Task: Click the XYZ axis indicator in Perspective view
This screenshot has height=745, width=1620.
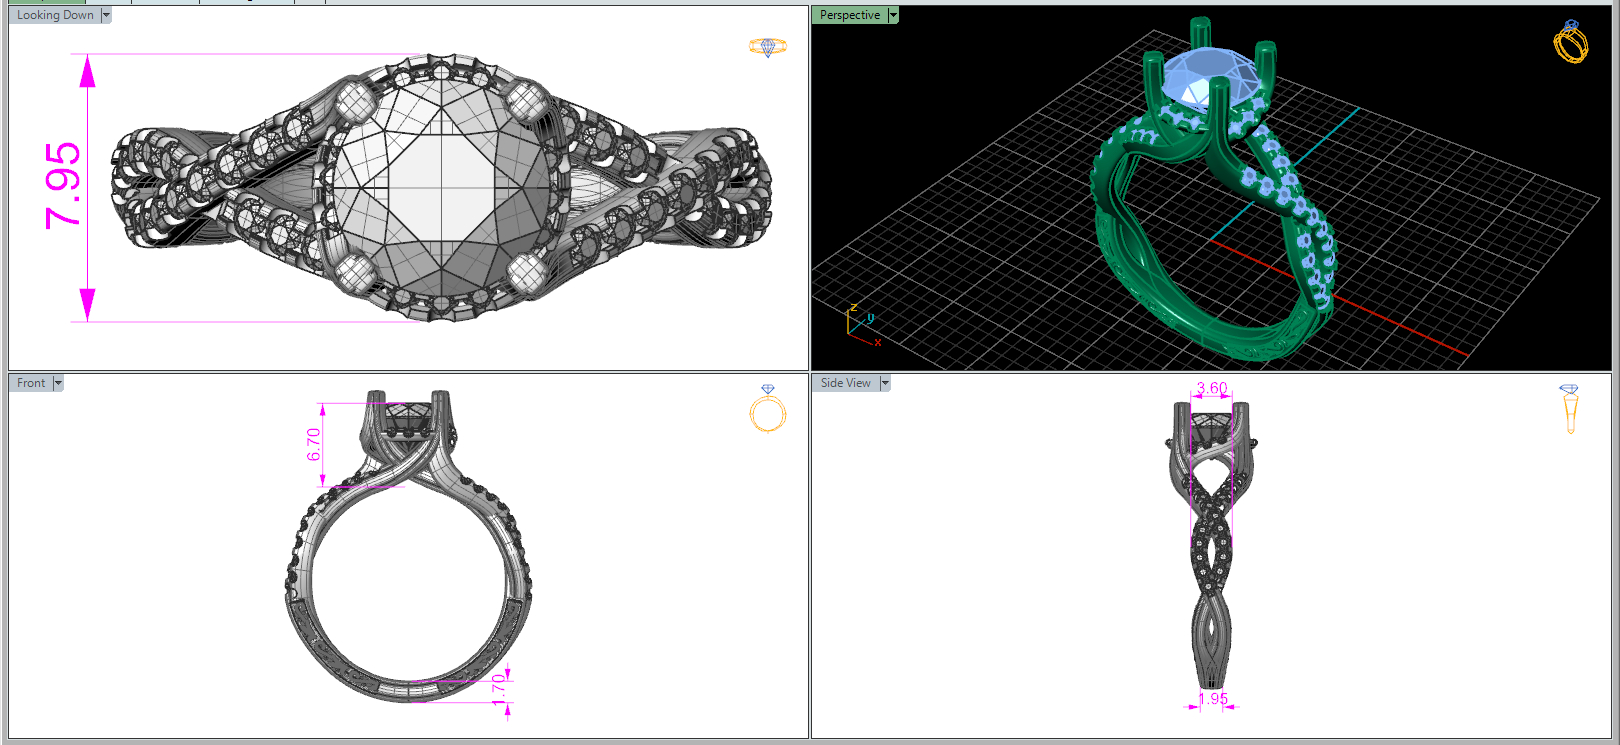Action: tap(863, 324)
